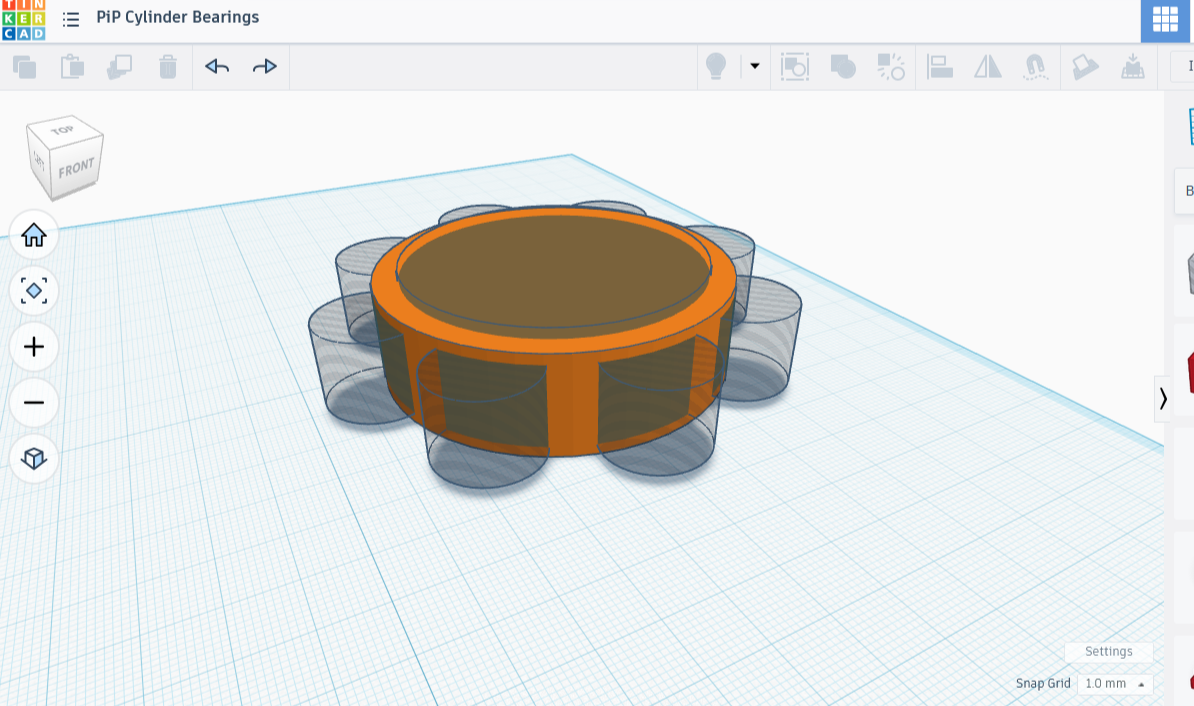Screen dimensions: 1194x706
Task: Click the TOP face of view cube
Action: click(x=64, y=129)
